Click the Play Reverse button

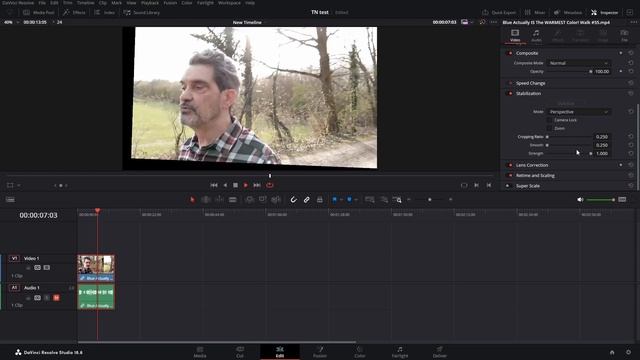[225, 185]
